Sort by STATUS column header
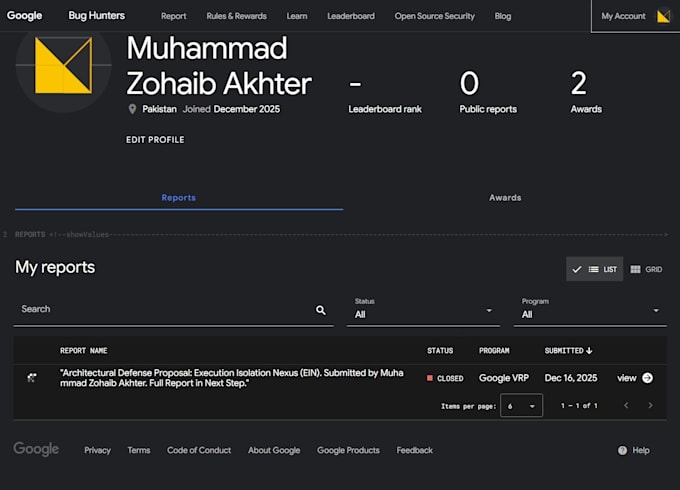Image resolution: width=680 pixels, height=490 pixels. [440, 350]
